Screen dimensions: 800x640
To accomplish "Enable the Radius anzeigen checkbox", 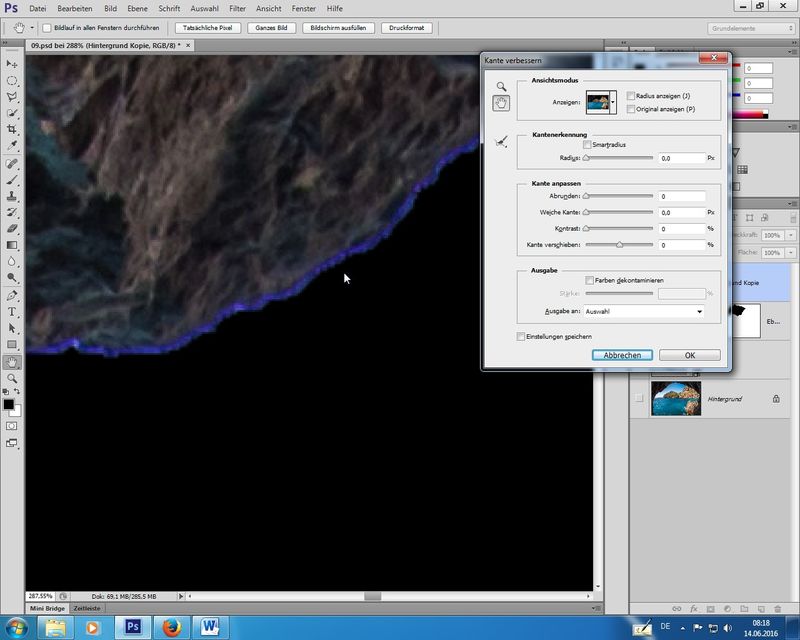I will tap(630, 96).
